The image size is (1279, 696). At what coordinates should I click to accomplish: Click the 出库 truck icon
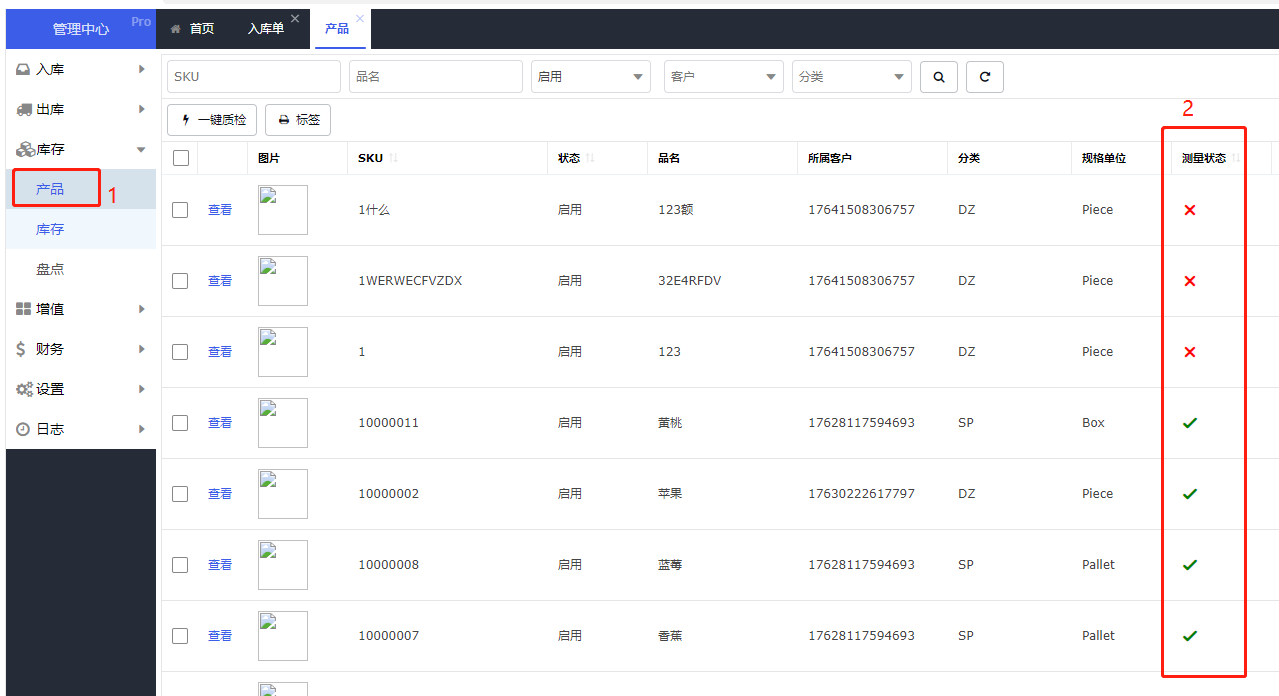pyautogui.click(x=24, y=110)
